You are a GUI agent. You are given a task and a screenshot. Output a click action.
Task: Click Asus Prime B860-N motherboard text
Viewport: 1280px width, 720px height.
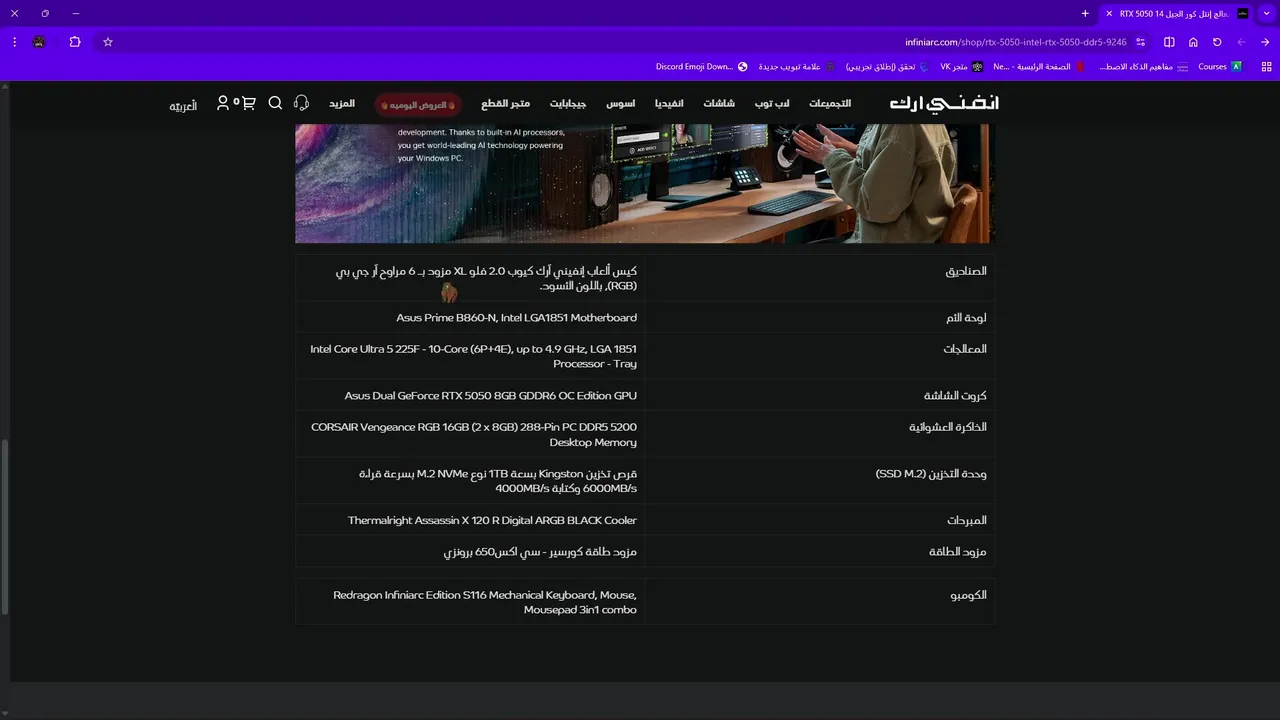[x=516, y=318]
